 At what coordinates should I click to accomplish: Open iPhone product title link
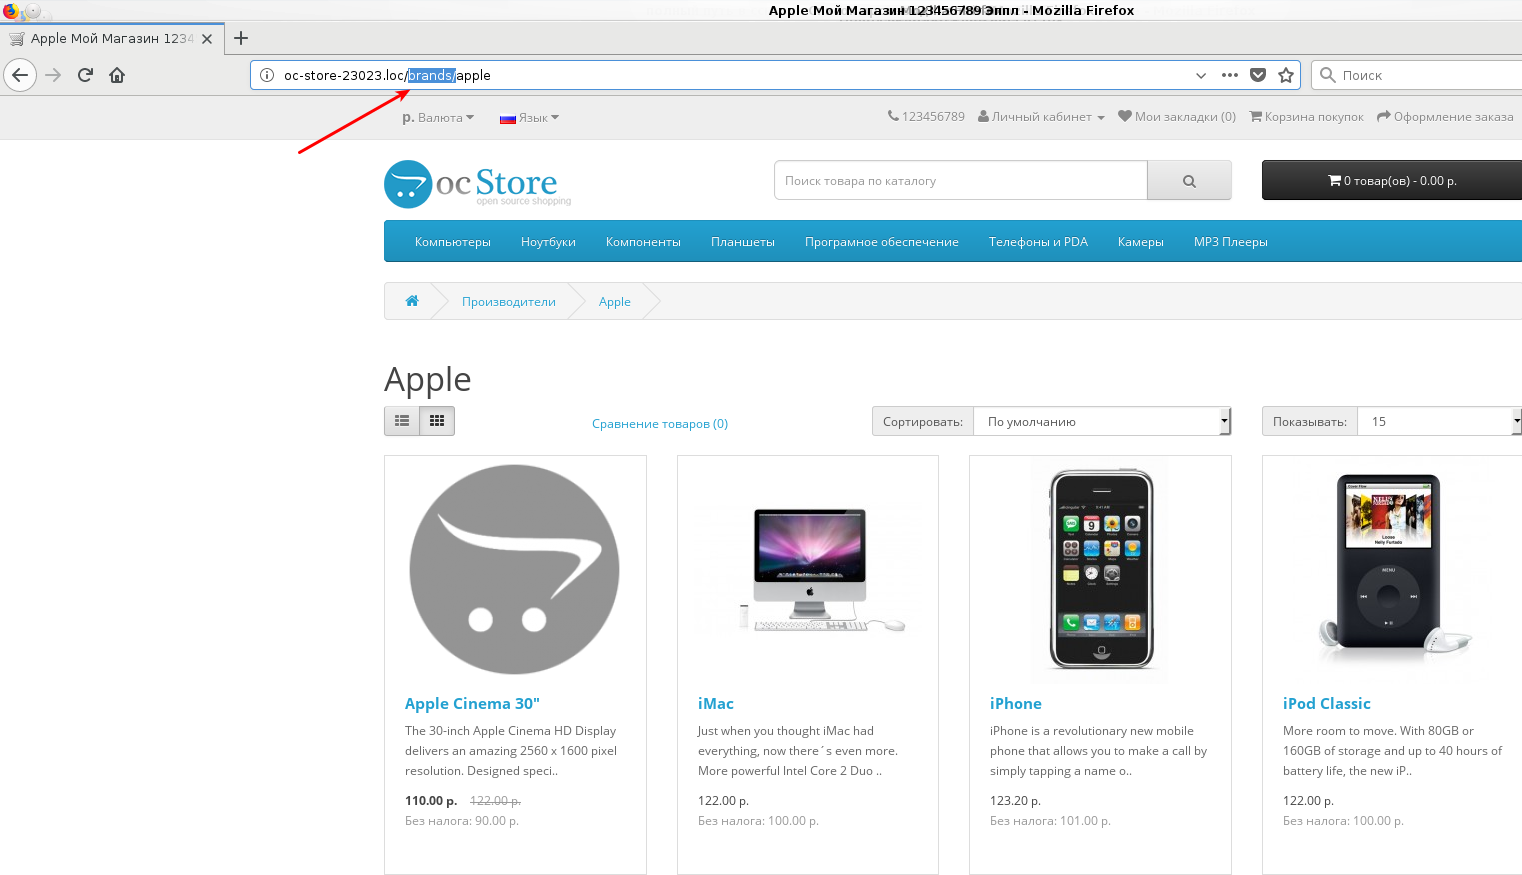coord(1016,704)
